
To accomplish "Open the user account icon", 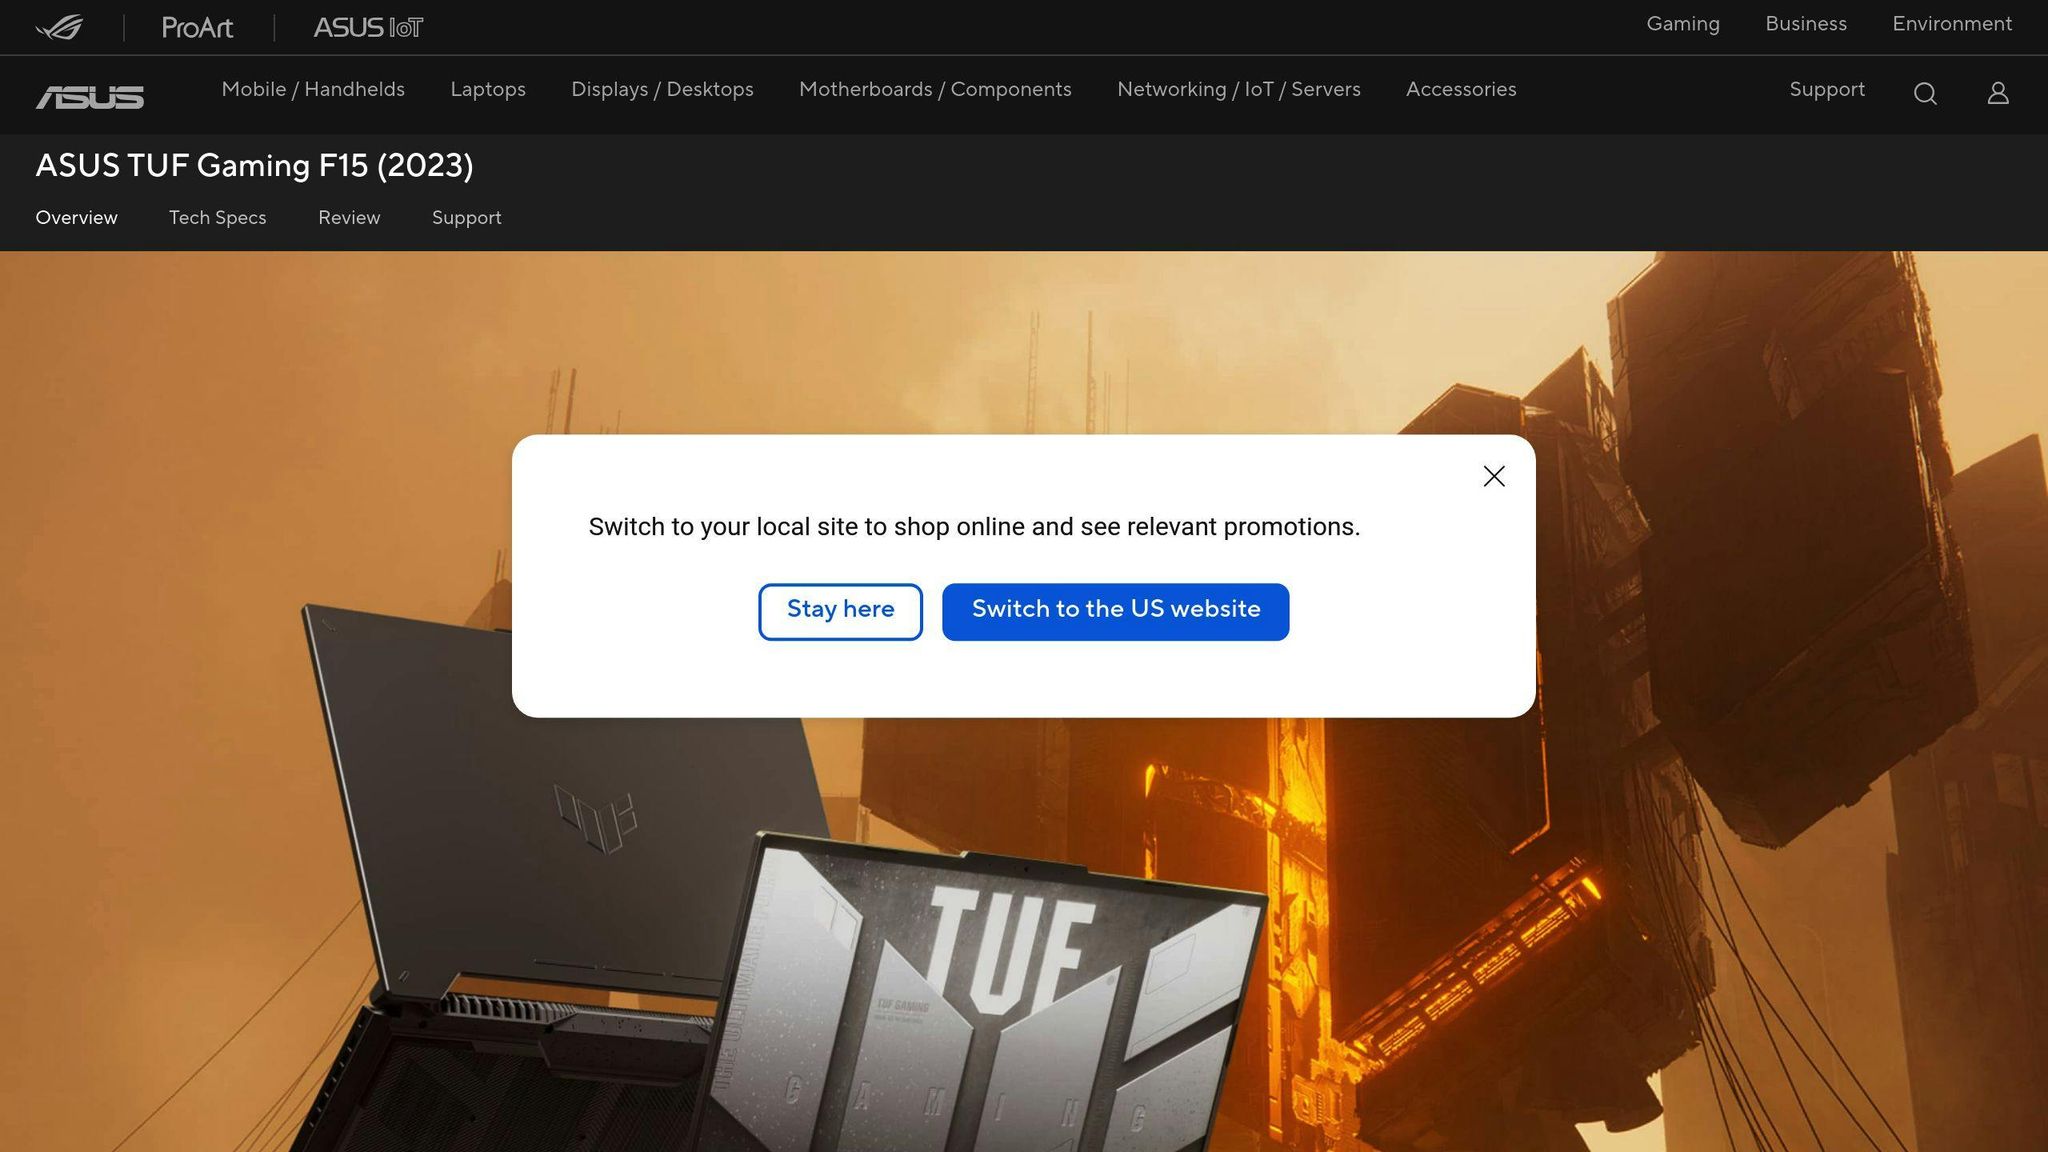I will tap(1998, 93).
